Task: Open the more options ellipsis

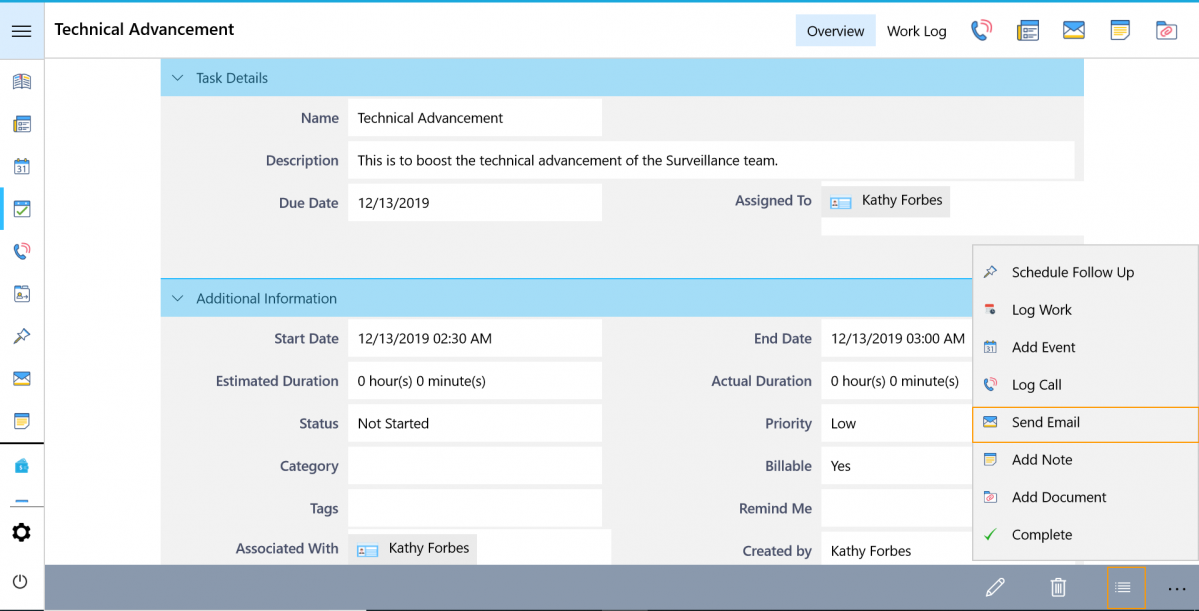Action: (1176, 589)
